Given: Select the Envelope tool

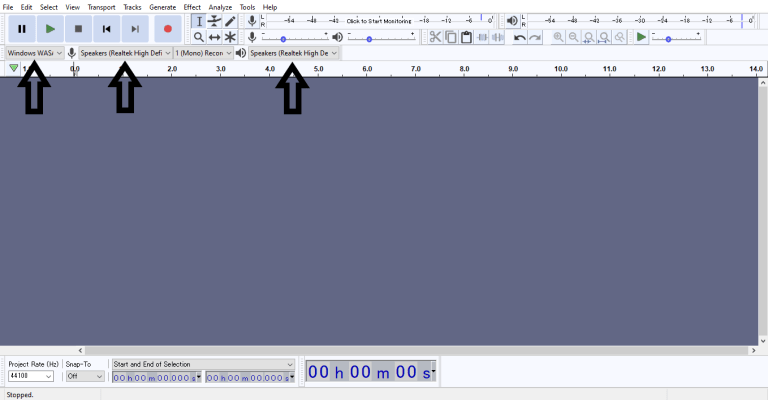Looking at the screenshot, I should pos(215,21).
